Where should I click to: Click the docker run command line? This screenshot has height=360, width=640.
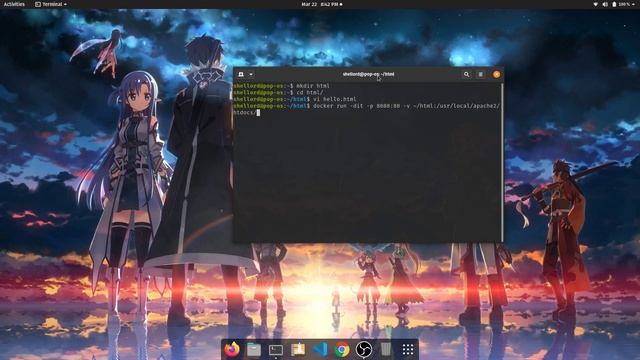(367, 109)
